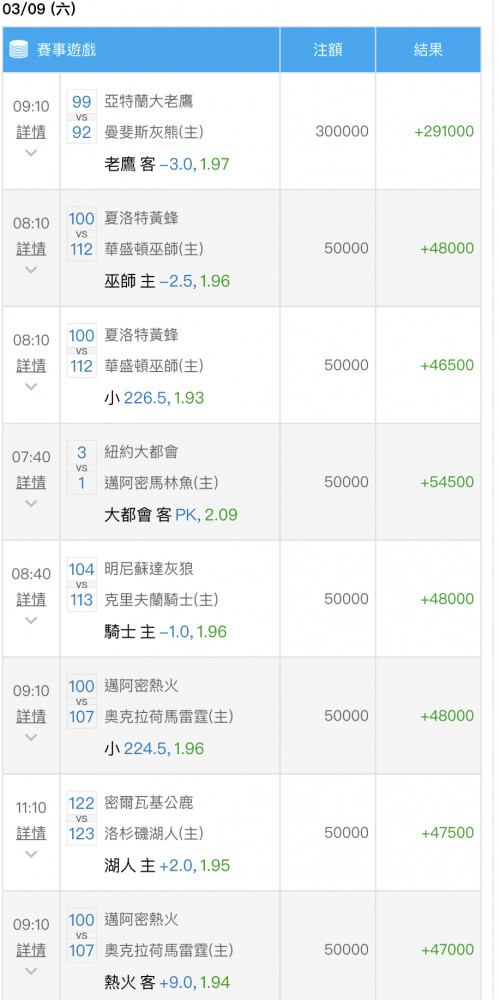Open 詳情 for 11:10 Lakers game
This screenshot has width=500, height=1000.
click(x=31, y=834)
